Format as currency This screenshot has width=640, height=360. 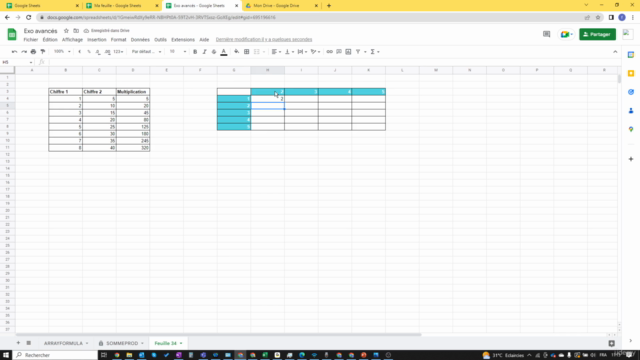[x=80, y=52]
